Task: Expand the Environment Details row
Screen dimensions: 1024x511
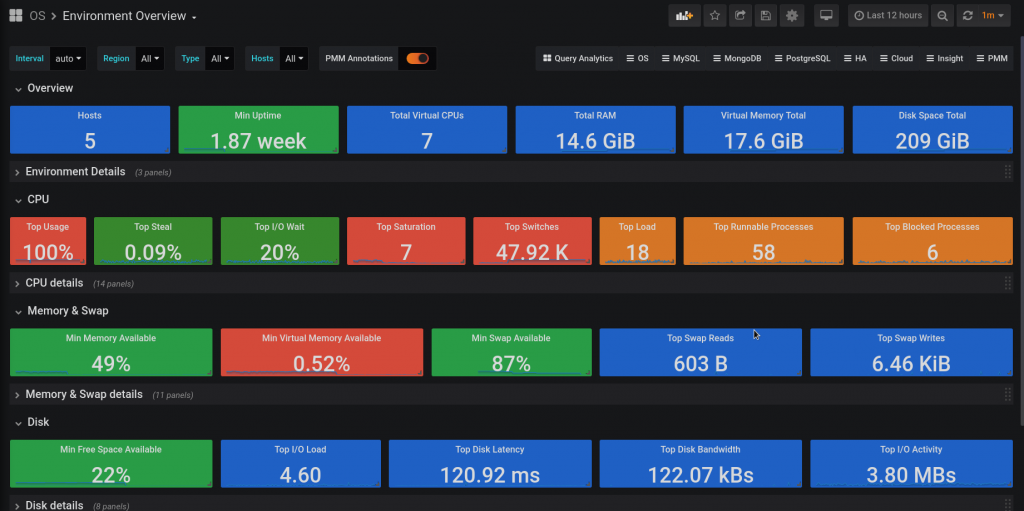Action: click(x=75, y=172)
